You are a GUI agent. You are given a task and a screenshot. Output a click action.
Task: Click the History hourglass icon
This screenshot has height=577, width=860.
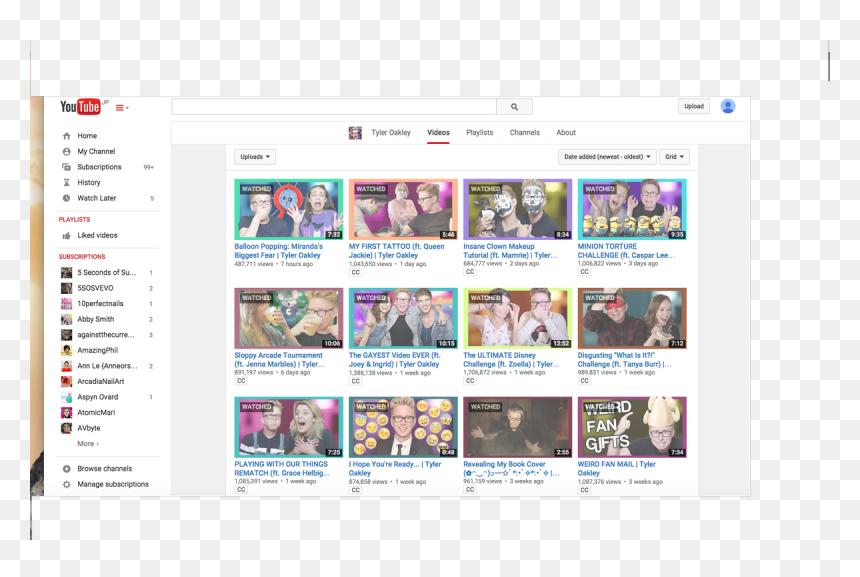tap(66, 183)
